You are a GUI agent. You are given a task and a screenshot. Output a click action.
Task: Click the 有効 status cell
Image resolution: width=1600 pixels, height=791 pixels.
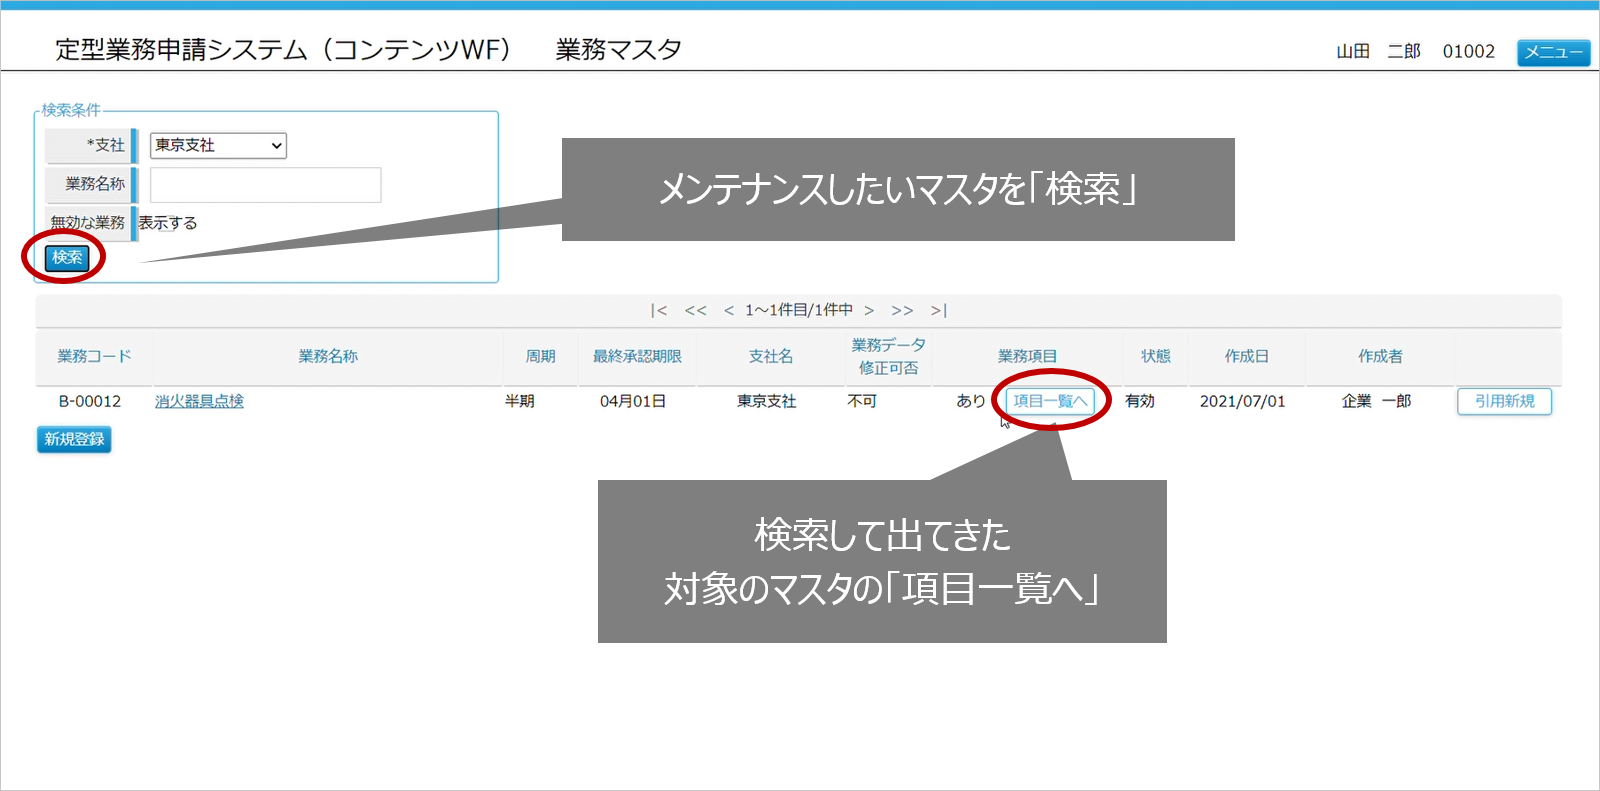[x=1140, y=401]
